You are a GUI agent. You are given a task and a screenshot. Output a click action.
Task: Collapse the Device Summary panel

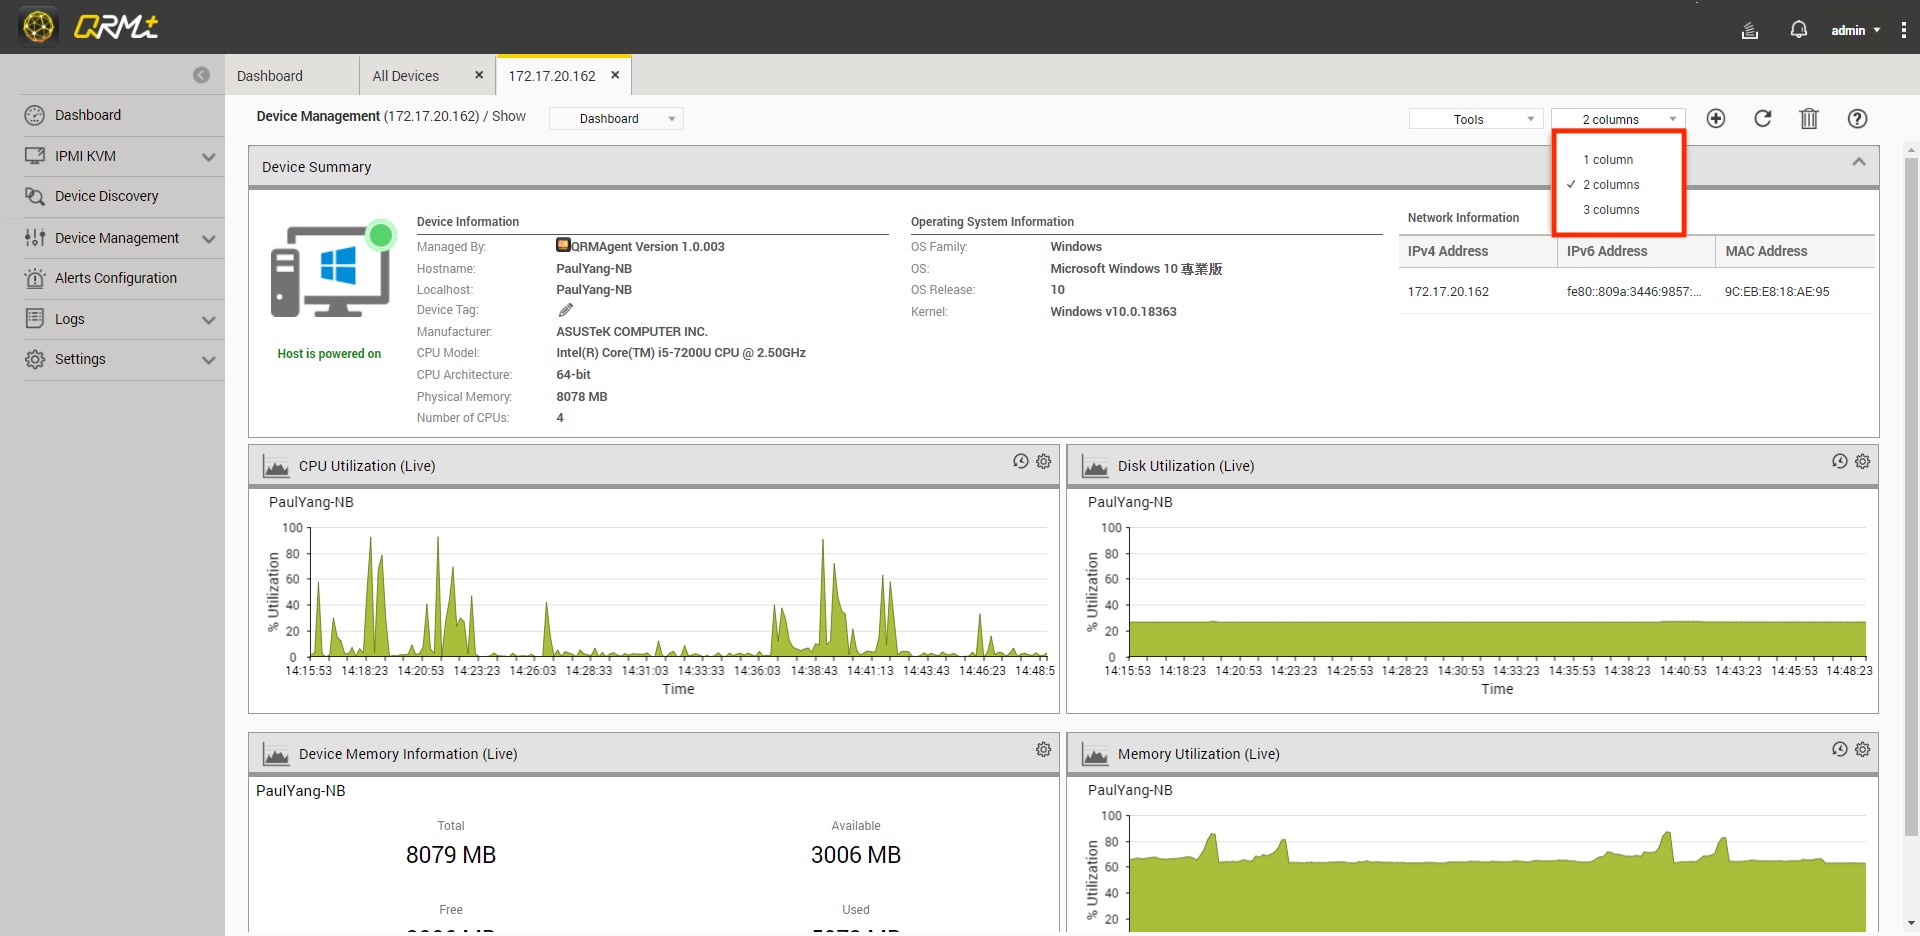point(1858,162)
